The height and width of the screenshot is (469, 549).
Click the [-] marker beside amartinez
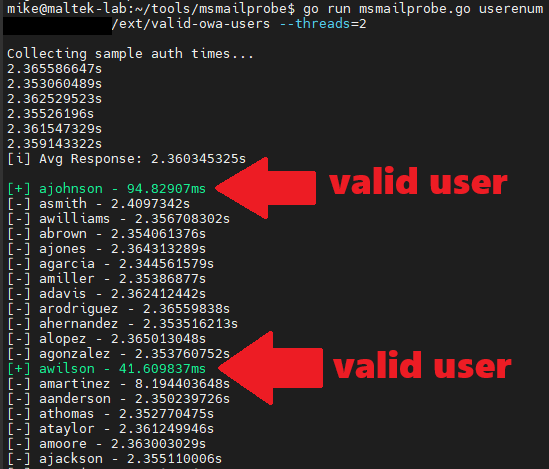(19, 384)
